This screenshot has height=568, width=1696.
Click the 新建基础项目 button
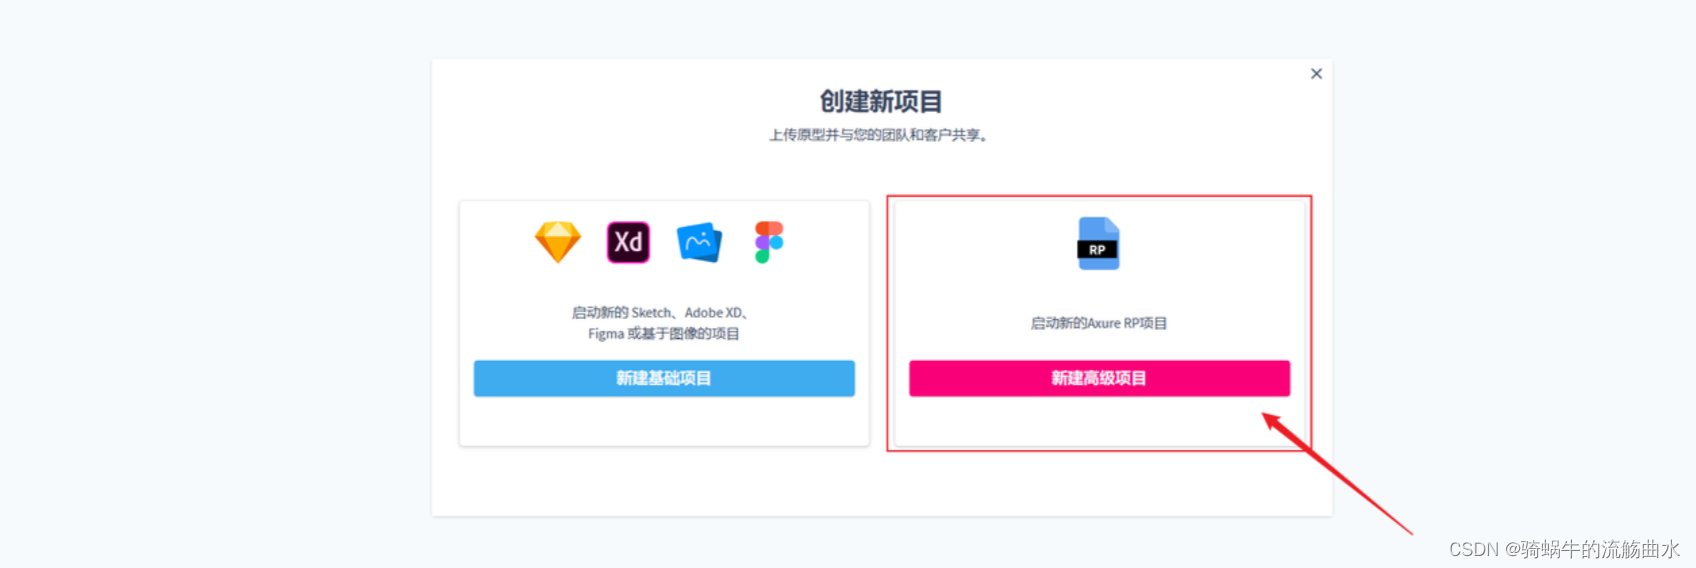click(x=664, y=378)
